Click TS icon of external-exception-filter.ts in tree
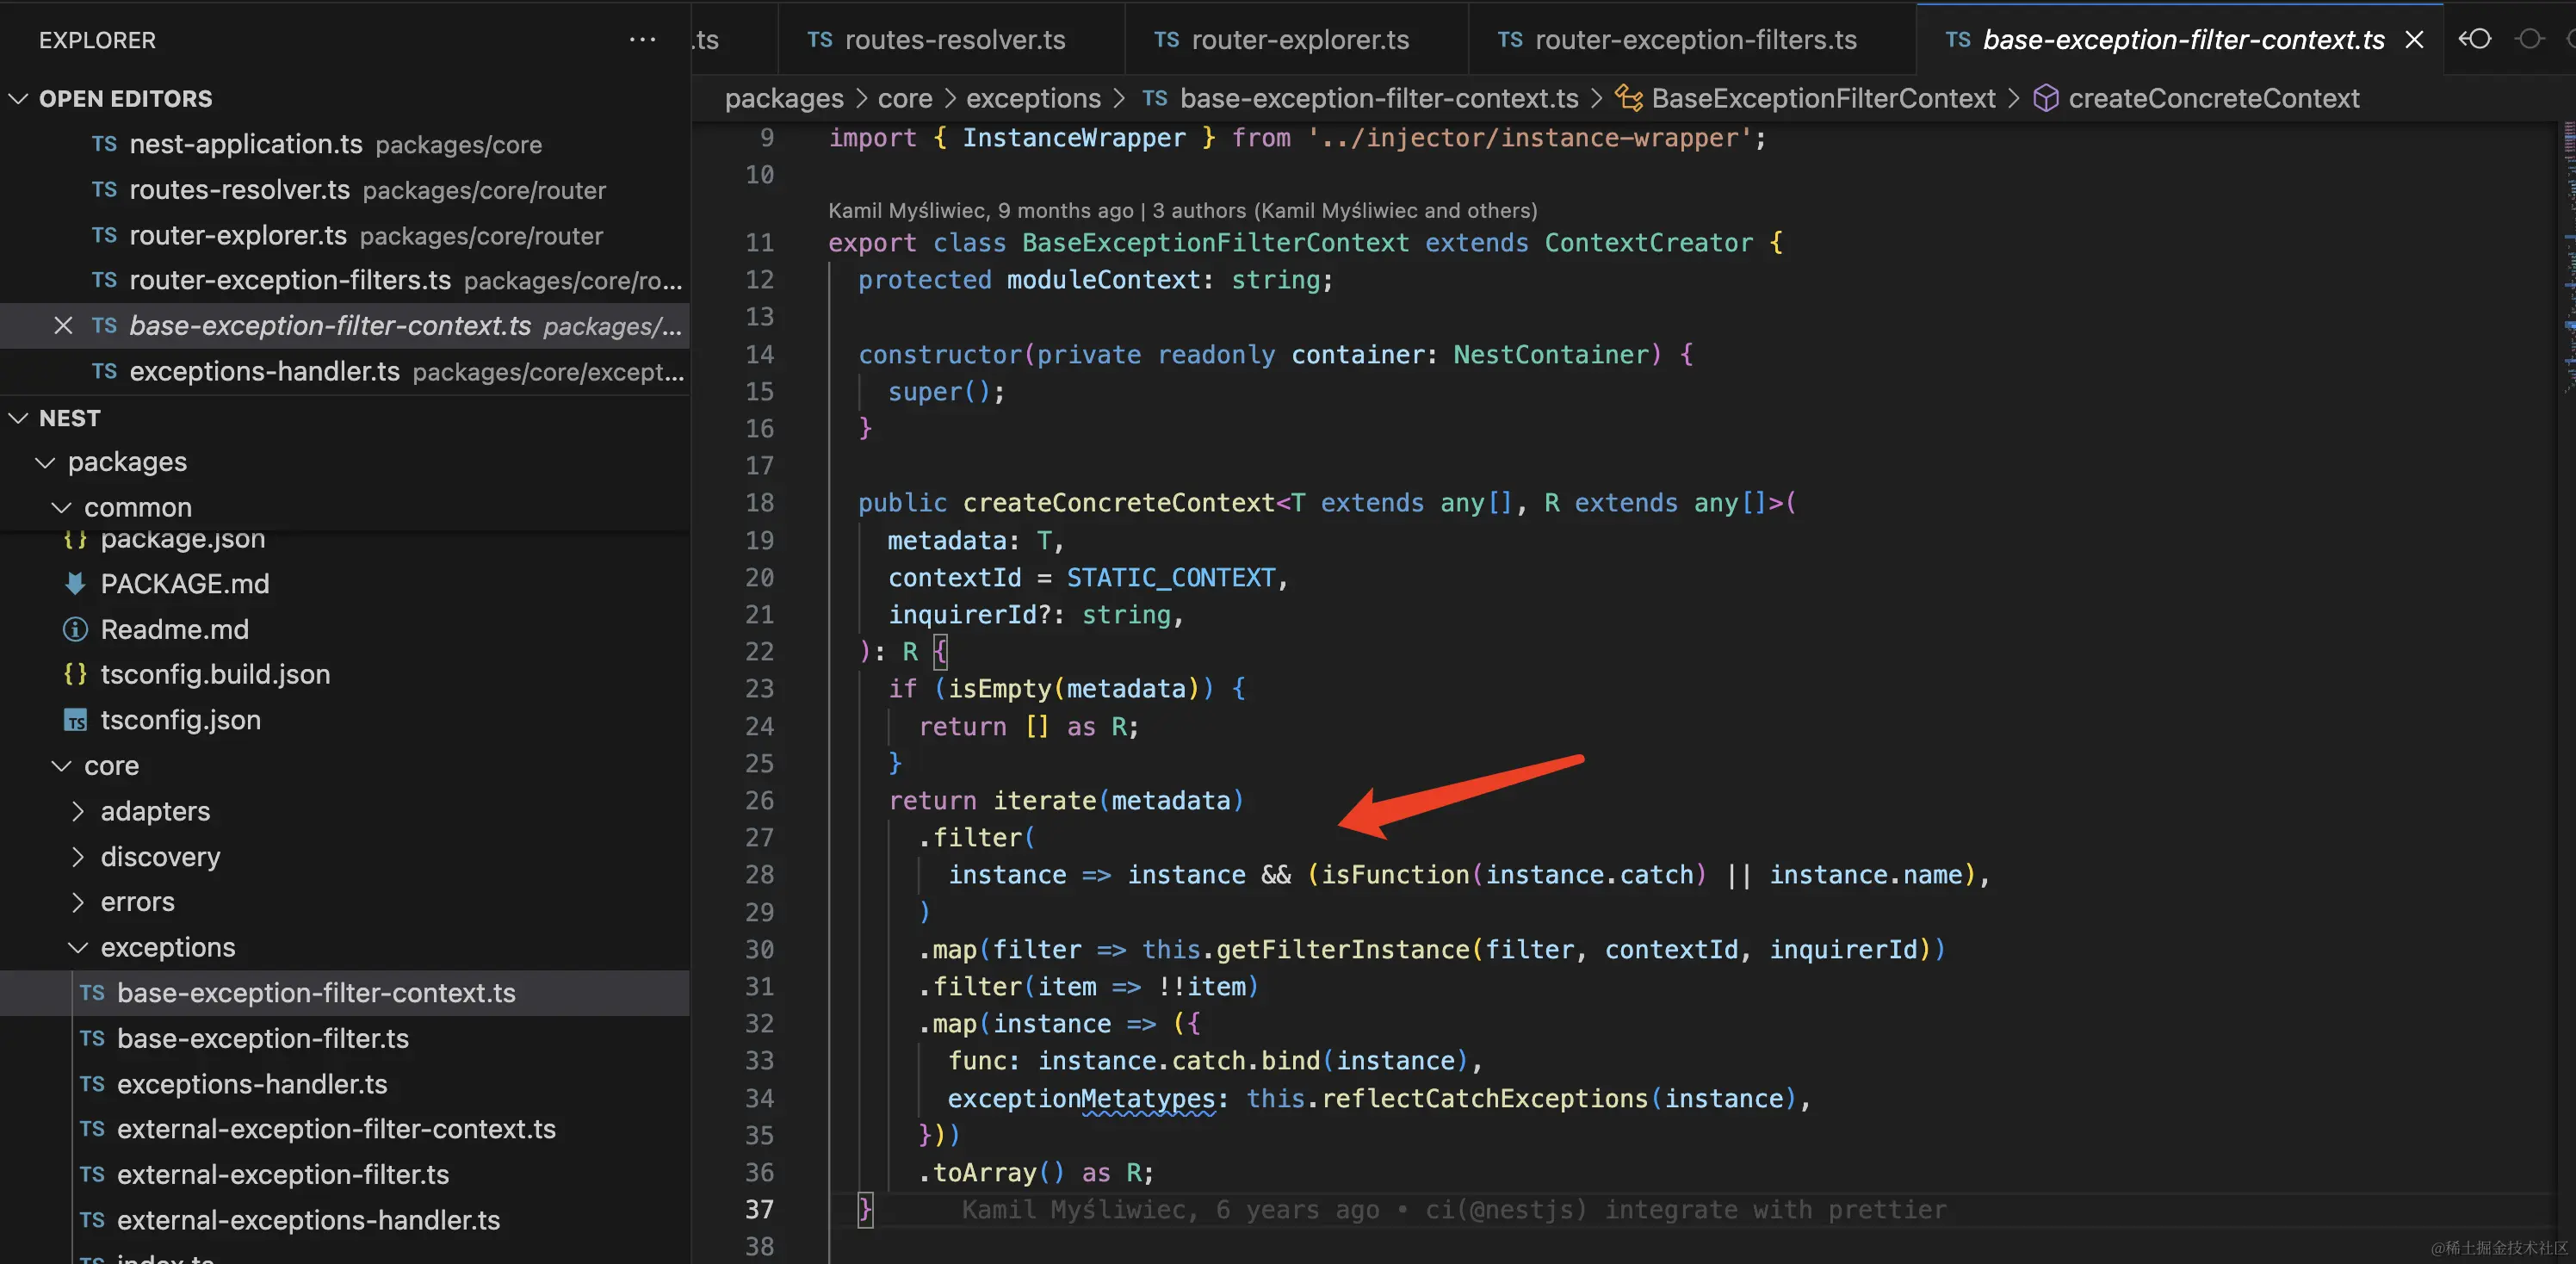 [x=92, y=1175]
